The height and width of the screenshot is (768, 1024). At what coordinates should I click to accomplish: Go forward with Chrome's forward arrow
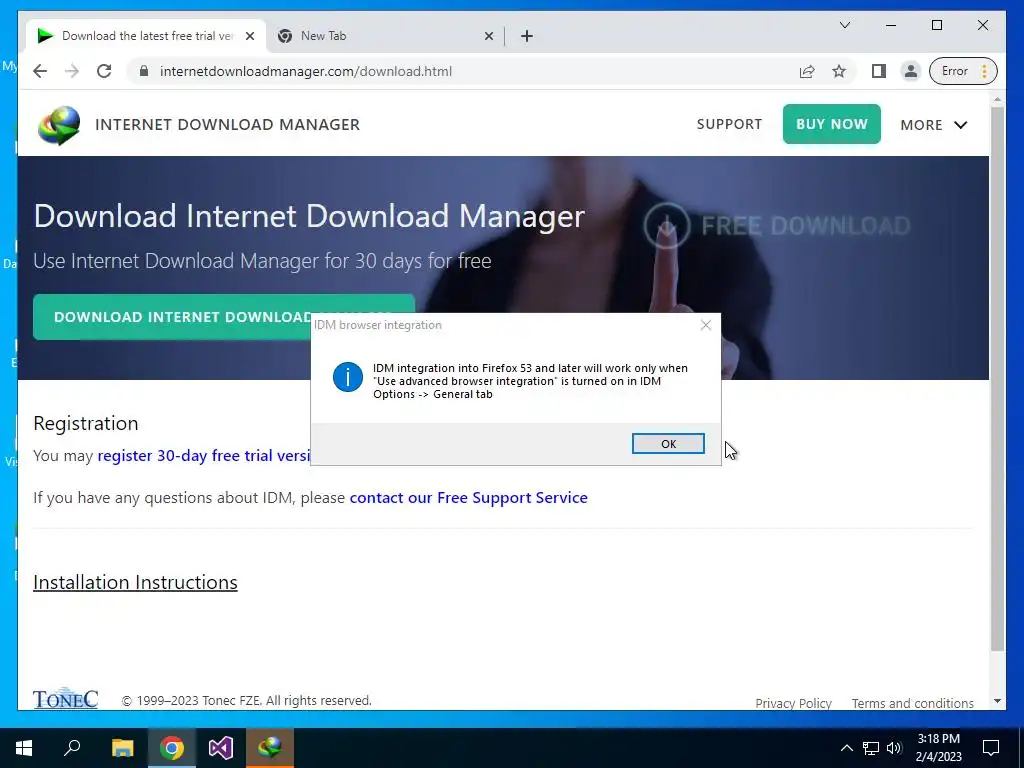72,71
